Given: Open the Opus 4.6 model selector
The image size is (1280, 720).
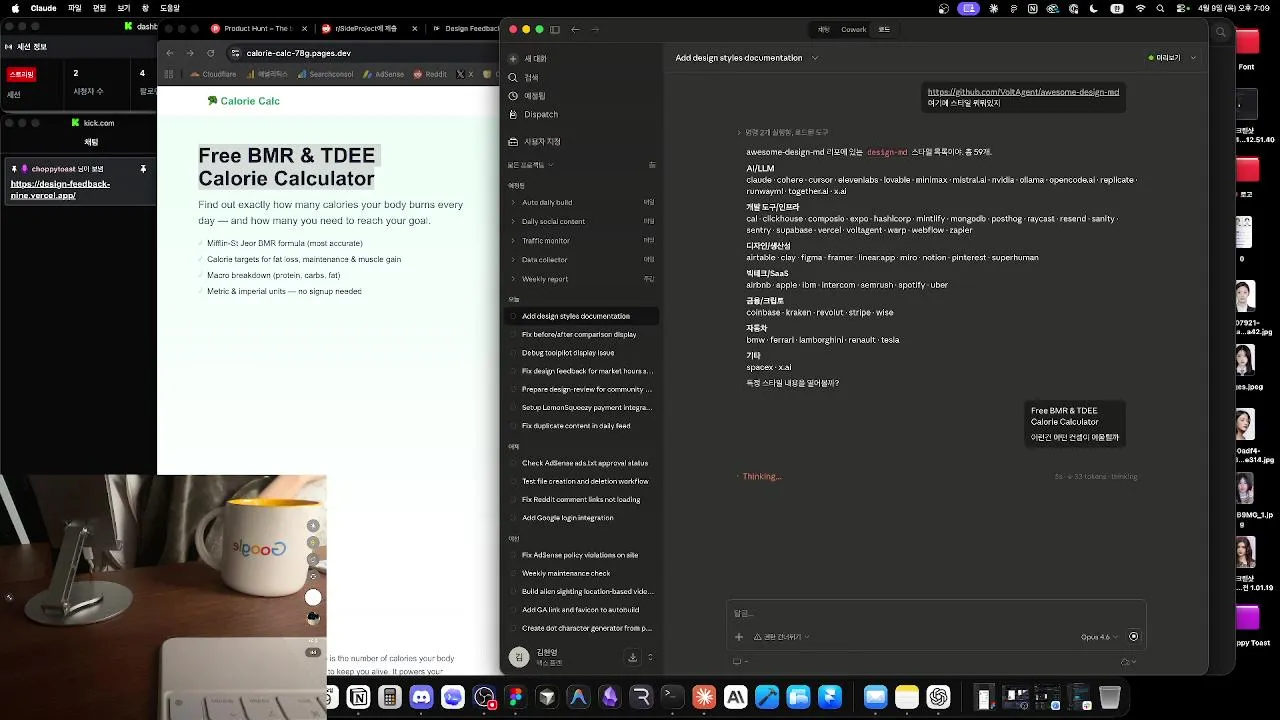Looking at the screenshot, I should 1099,637.
